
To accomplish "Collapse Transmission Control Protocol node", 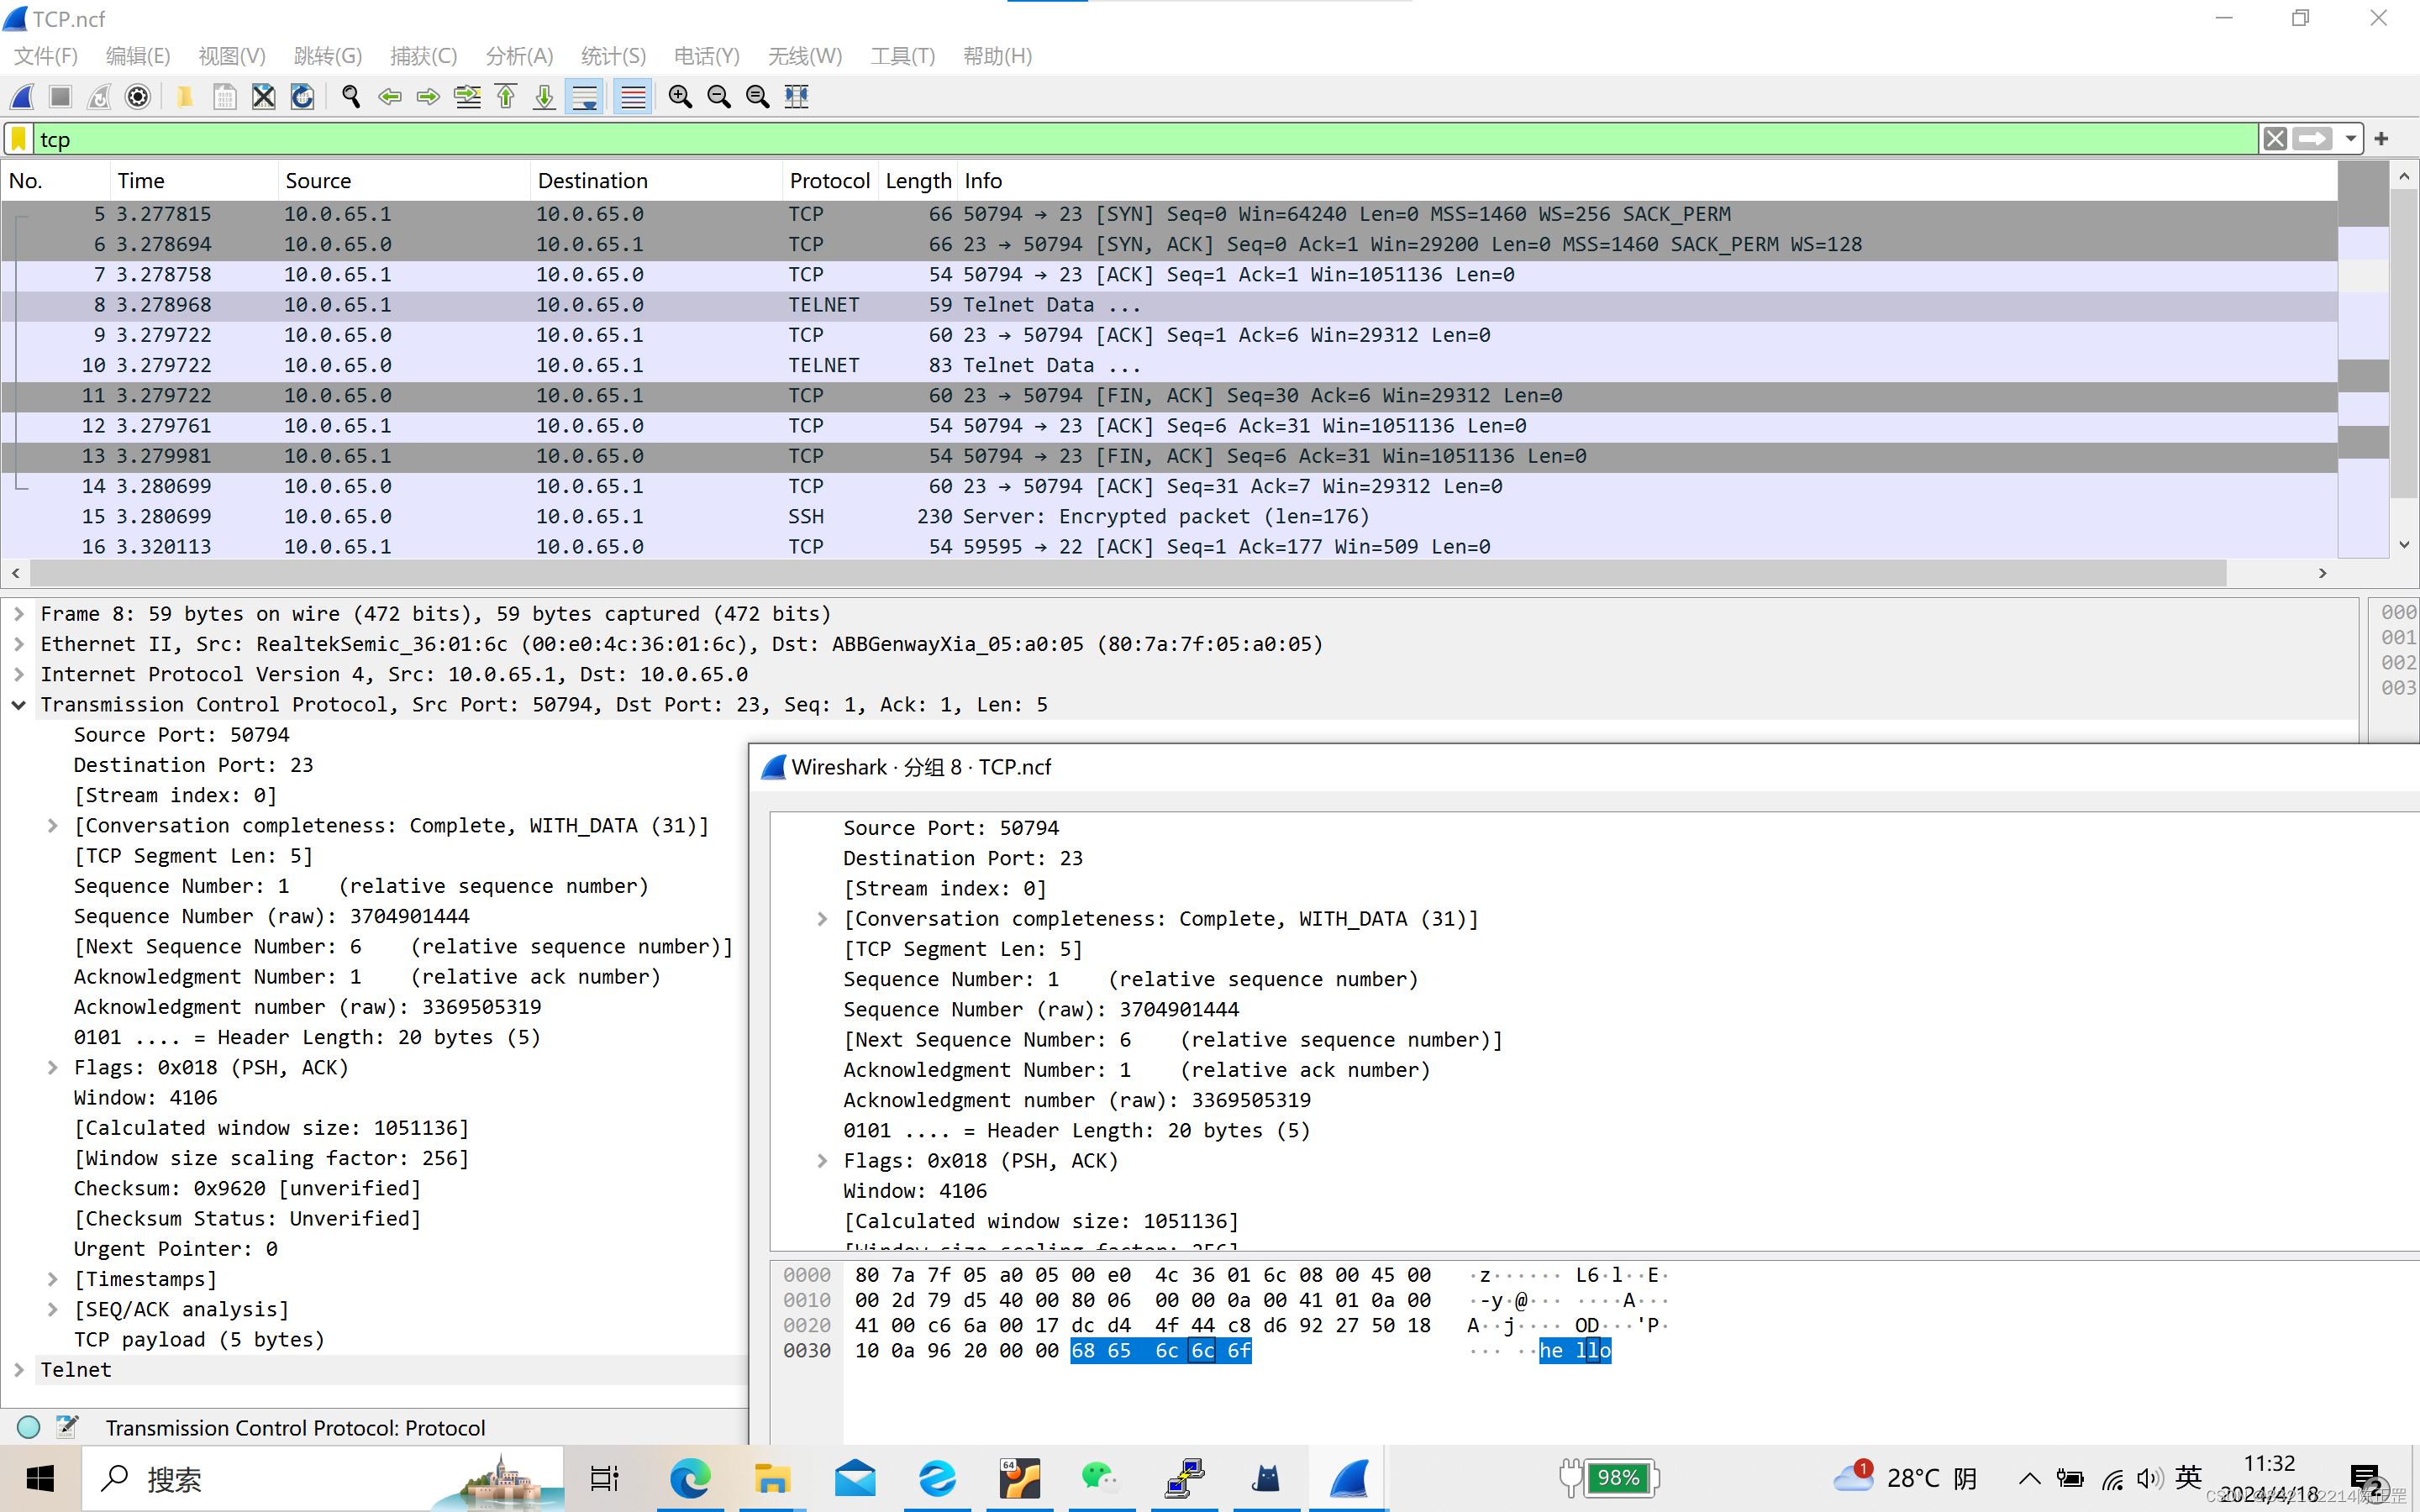I will click(x=19, y=705).
